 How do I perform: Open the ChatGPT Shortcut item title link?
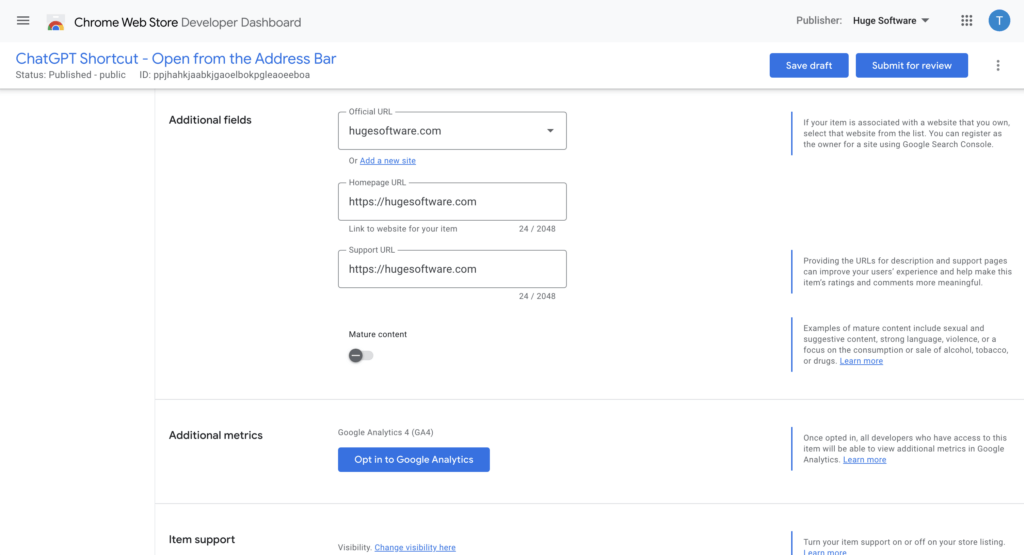(176, 59)
